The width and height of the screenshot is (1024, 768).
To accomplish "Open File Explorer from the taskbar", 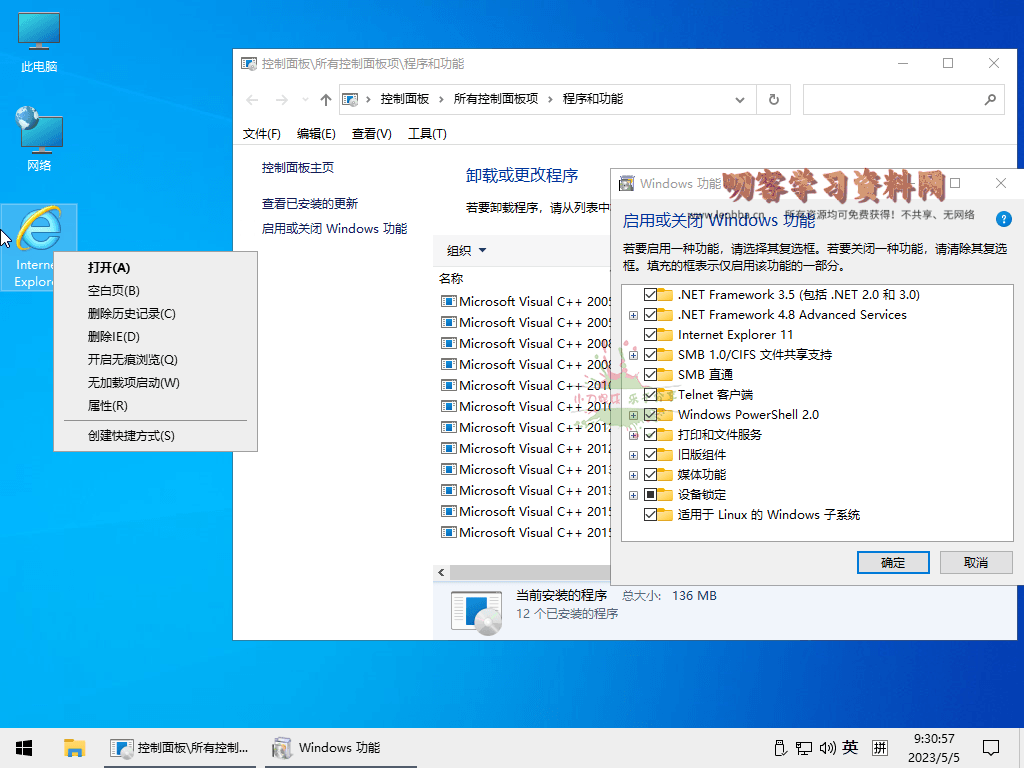I will (74, 747).
